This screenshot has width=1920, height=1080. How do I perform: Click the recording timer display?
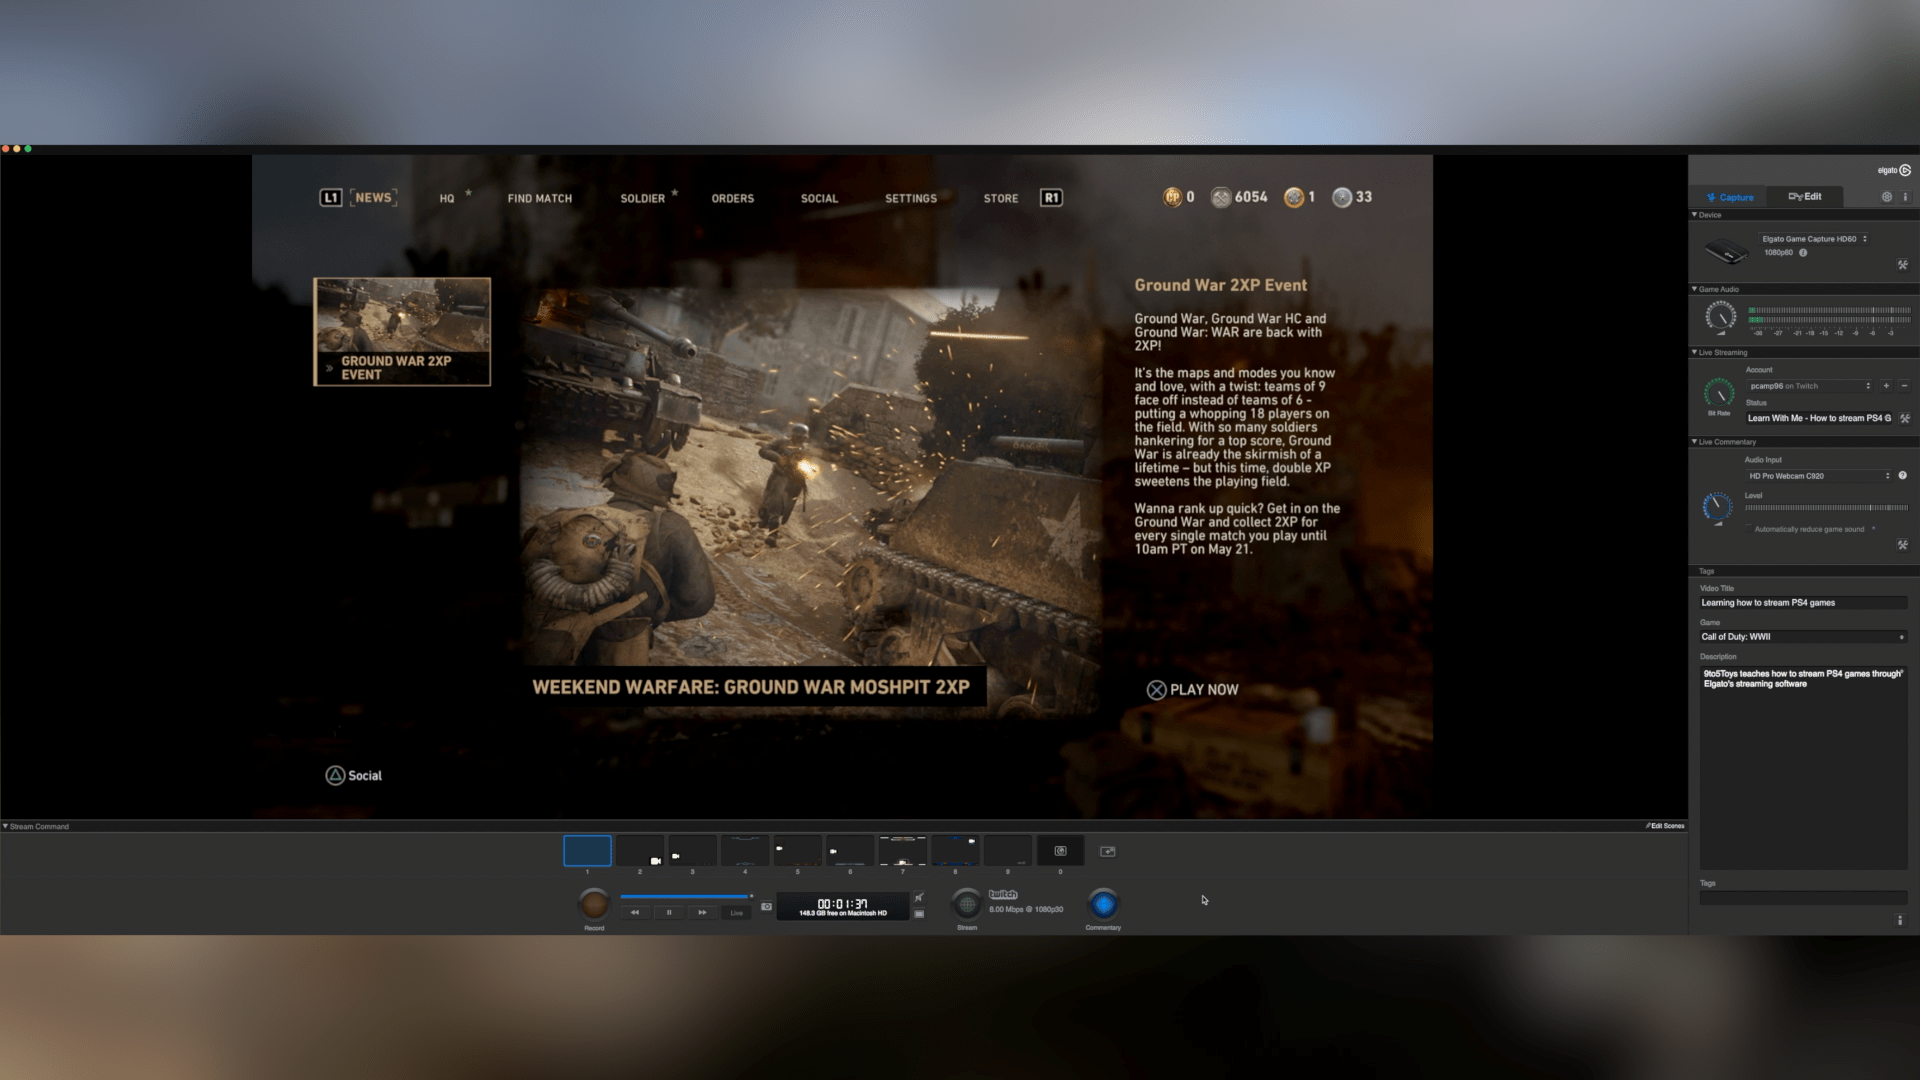click(843, 906)
